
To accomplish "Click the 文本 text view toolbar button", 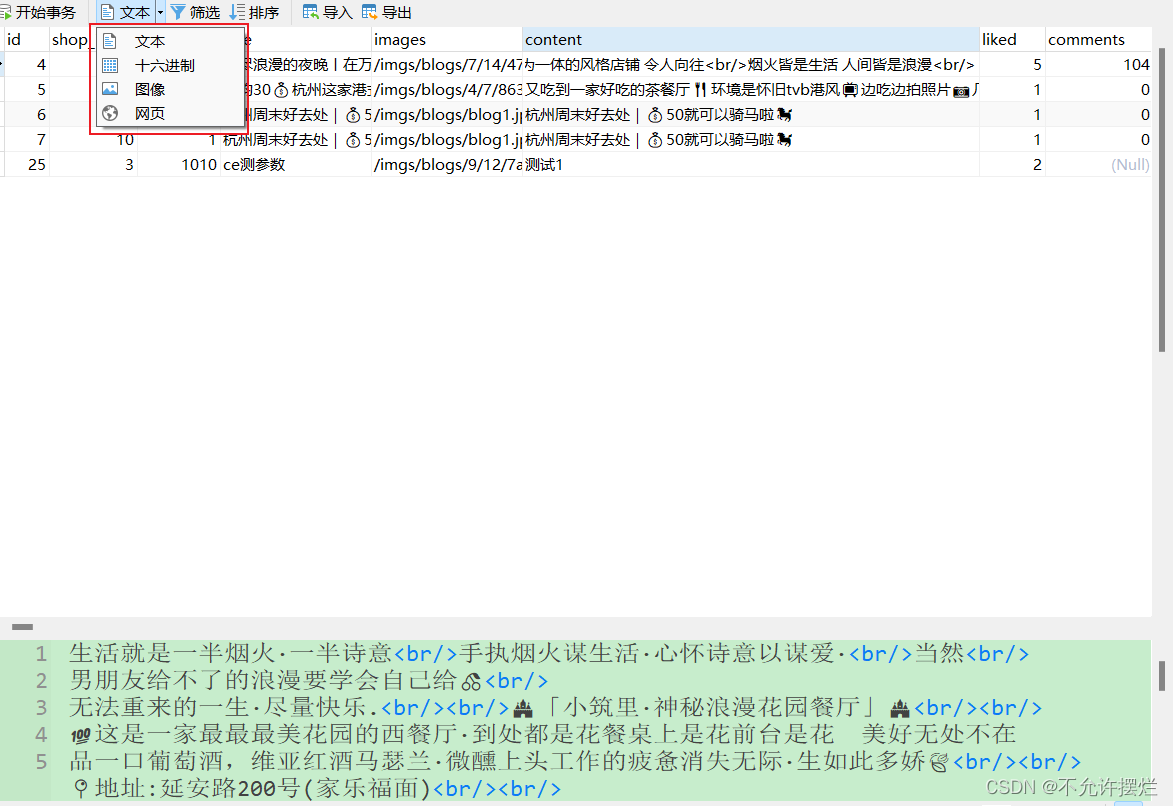I will click(126, 12).
